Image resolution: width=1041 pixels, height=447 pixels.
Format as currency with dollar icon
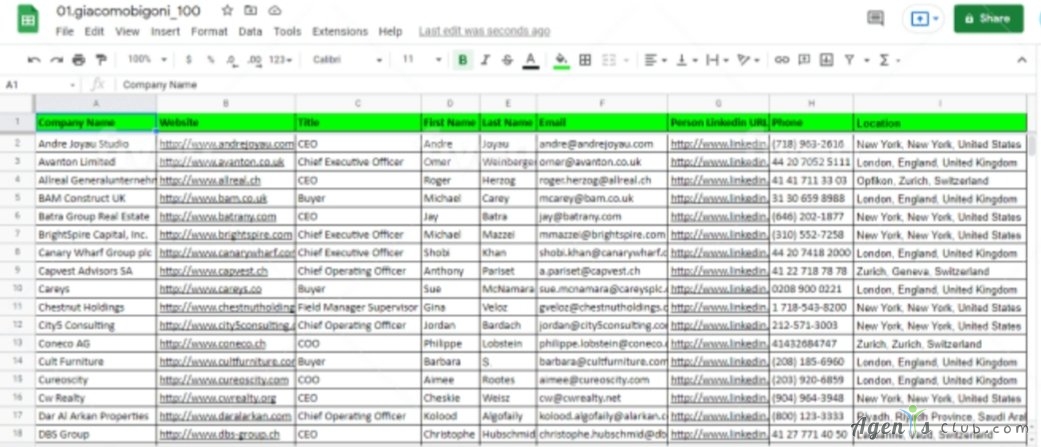tap(189, 60)
